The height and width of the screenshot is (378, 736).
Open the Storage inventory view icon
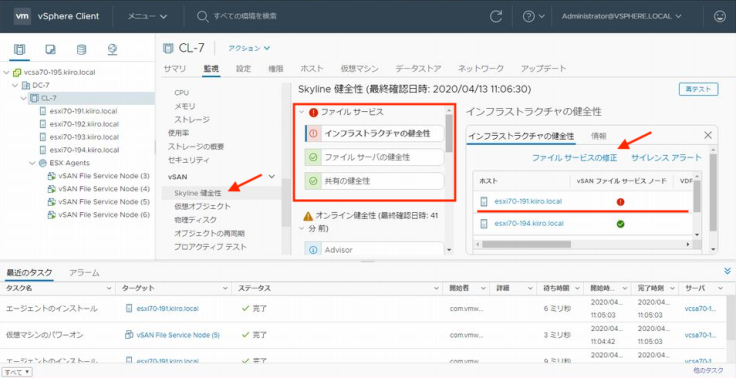81,49
